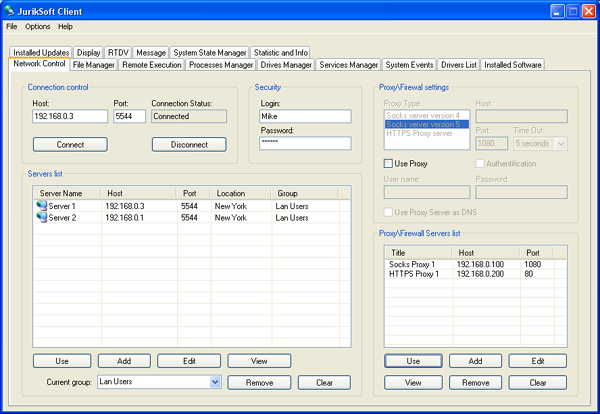Viewport: 600px width, 414px height.
Task: Click host 192.168.0.200 in proxy list
Action: click(480, 274)
